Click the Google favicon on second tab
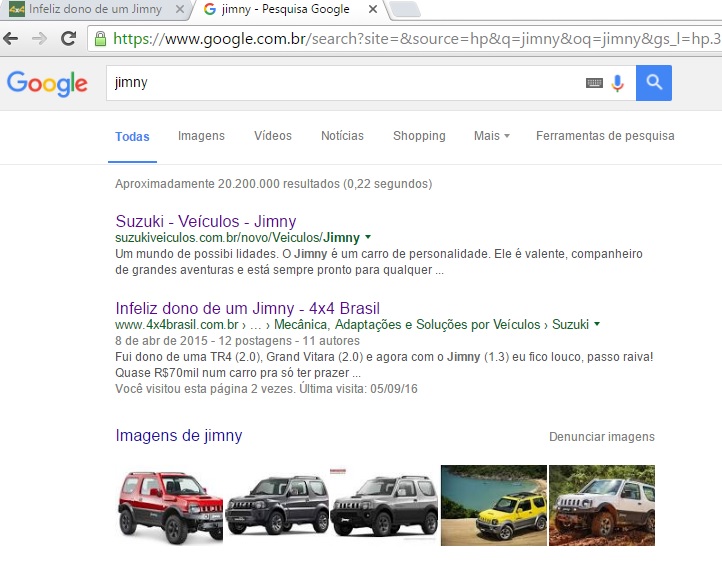Image resolution: width=722 pixels, height=566 pixels. [210, 9]
